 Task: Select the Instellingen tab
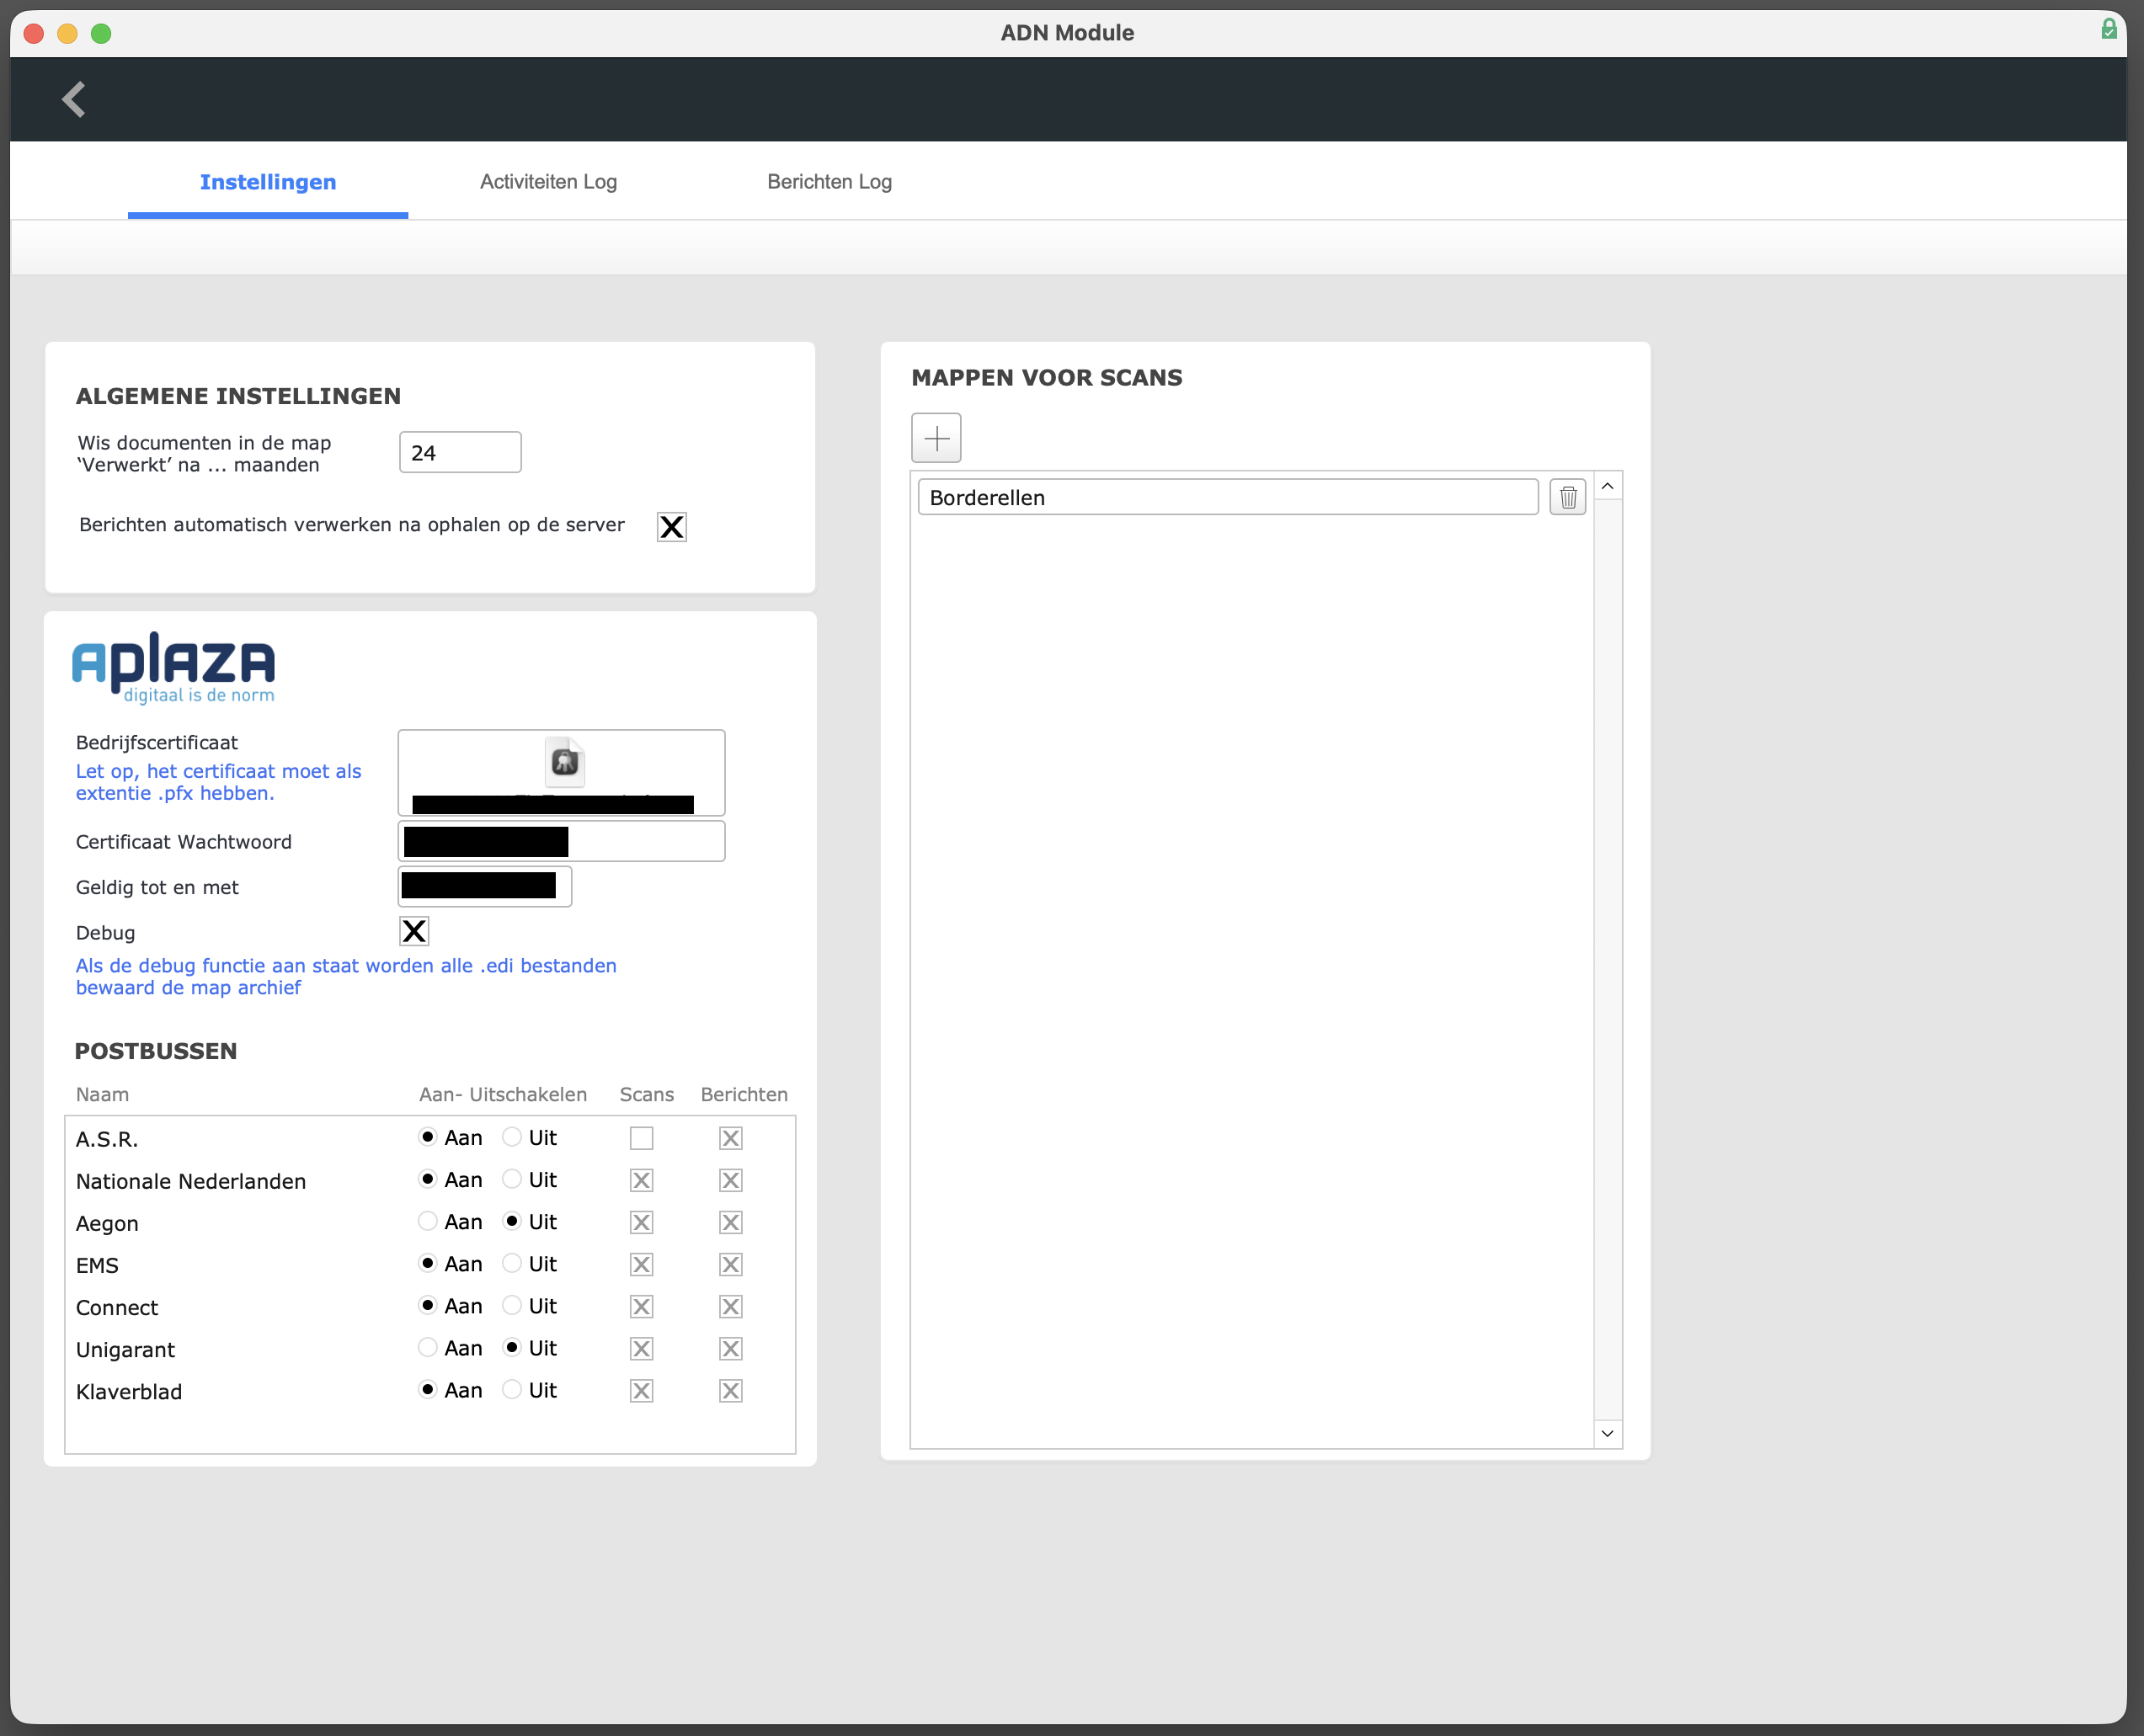tap(268, 182)
